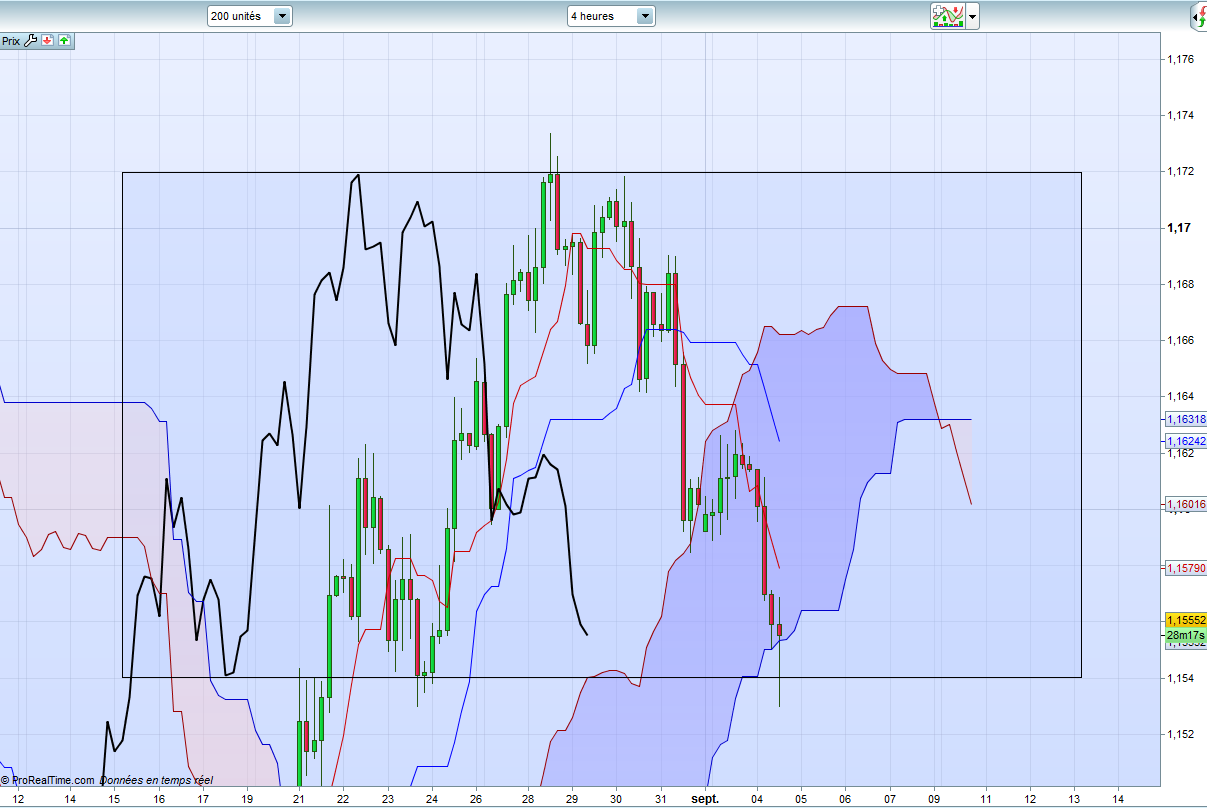Select the yellow 1,15552 current price label

tap(1185, 620)
